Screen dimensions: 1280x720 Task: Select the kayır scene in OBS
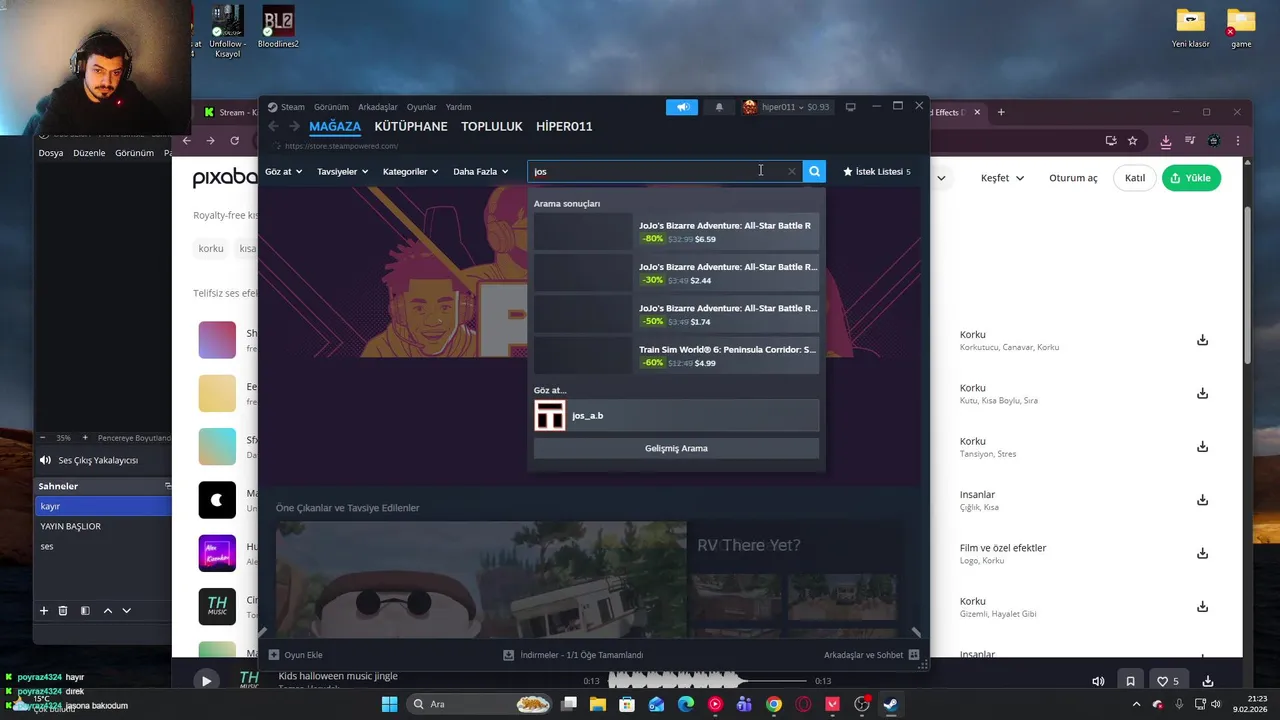tap(104, 506)
